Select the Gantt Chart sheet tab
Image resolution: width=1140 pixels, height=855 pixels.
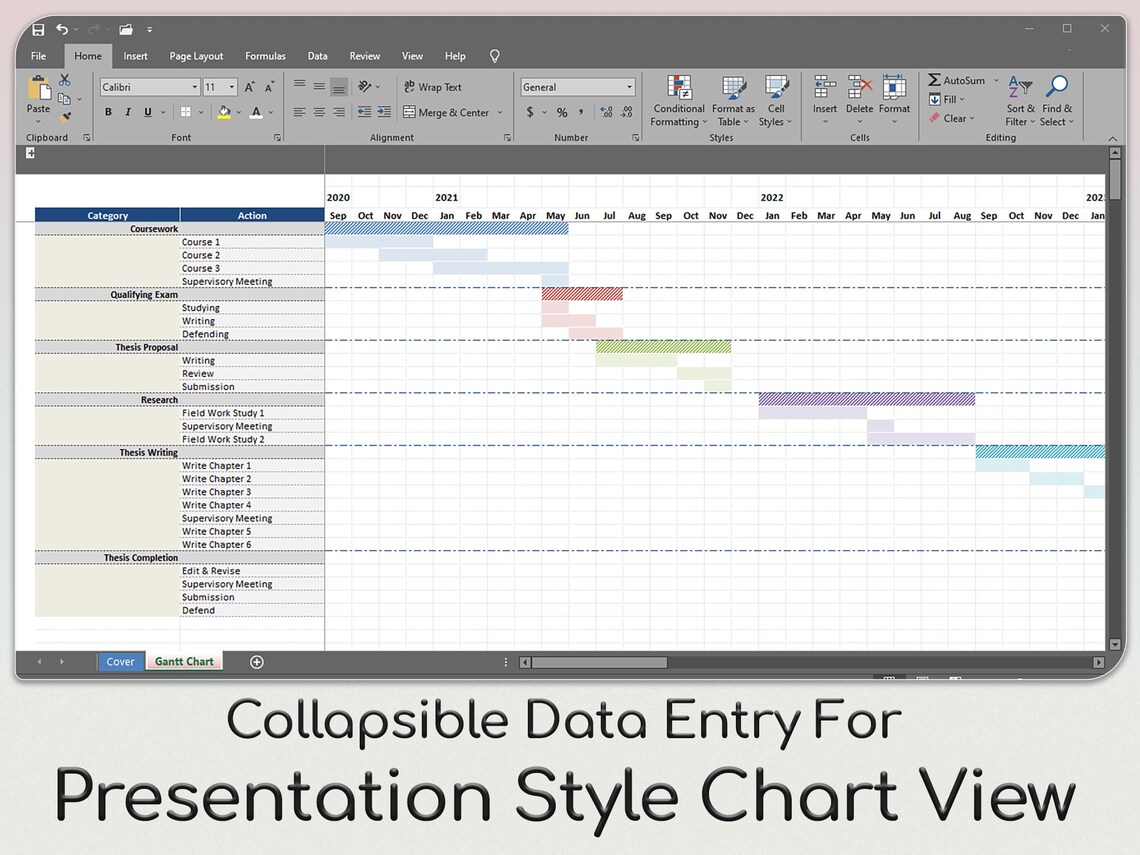[x=184, y=662]
